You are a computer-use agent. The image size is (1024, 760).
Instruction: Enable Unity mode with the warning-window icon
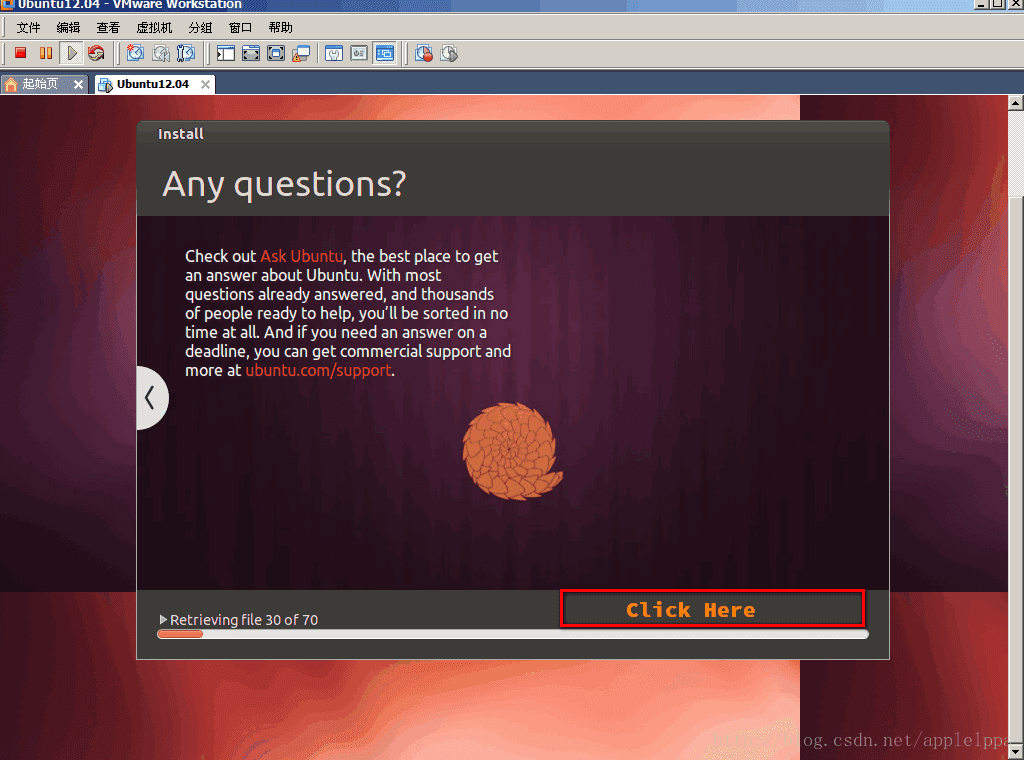tap(301, 53)
